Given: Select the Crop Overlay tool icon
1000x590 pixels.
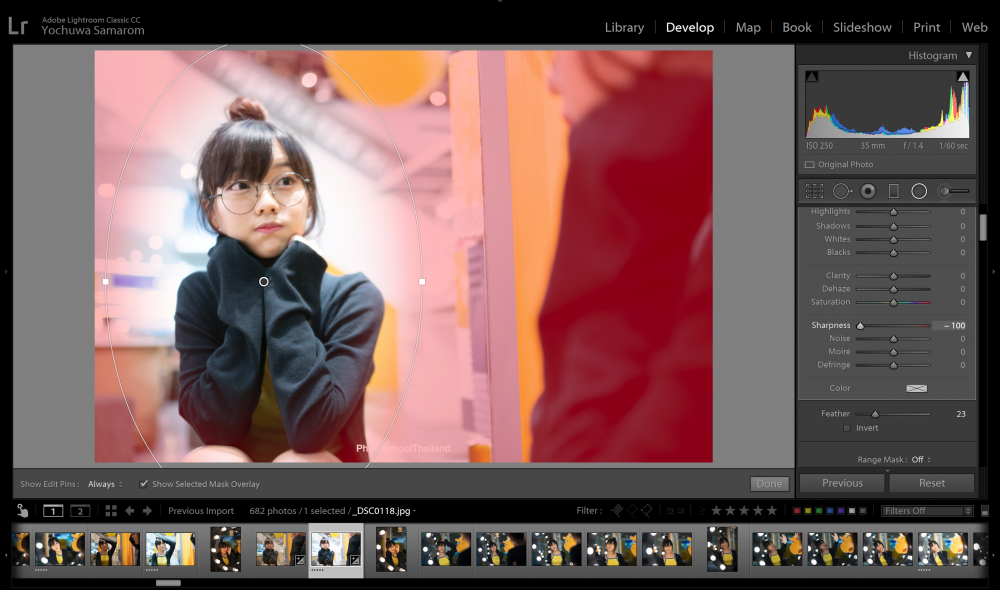Looking at the screenshot, I should point(814,191).
